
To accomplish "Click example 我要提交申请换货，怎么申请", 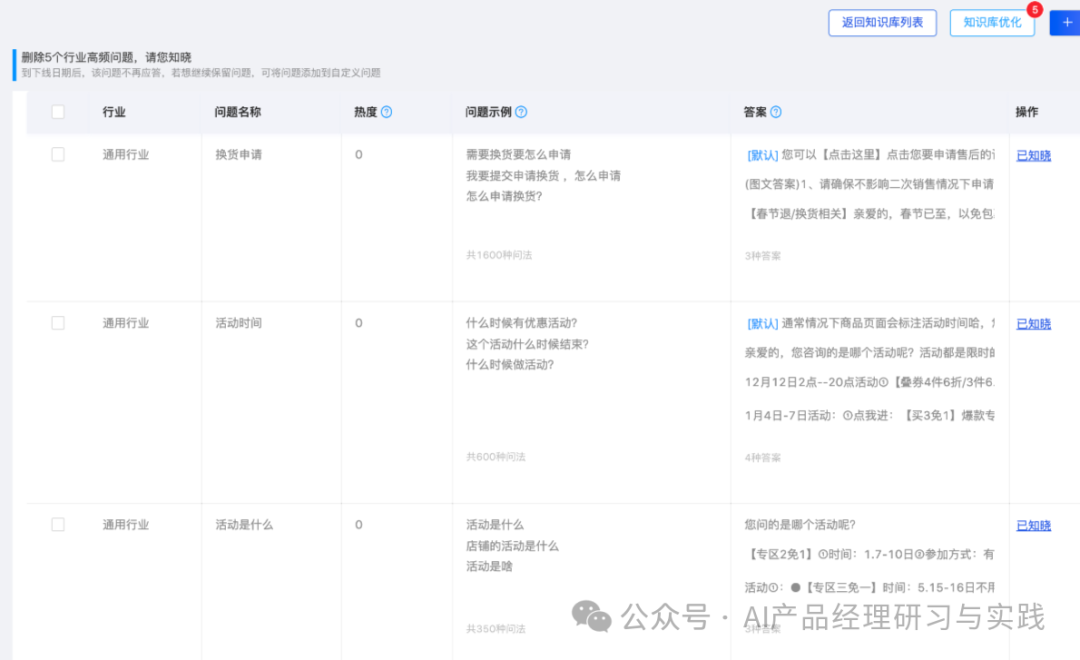I will [543, 176].
